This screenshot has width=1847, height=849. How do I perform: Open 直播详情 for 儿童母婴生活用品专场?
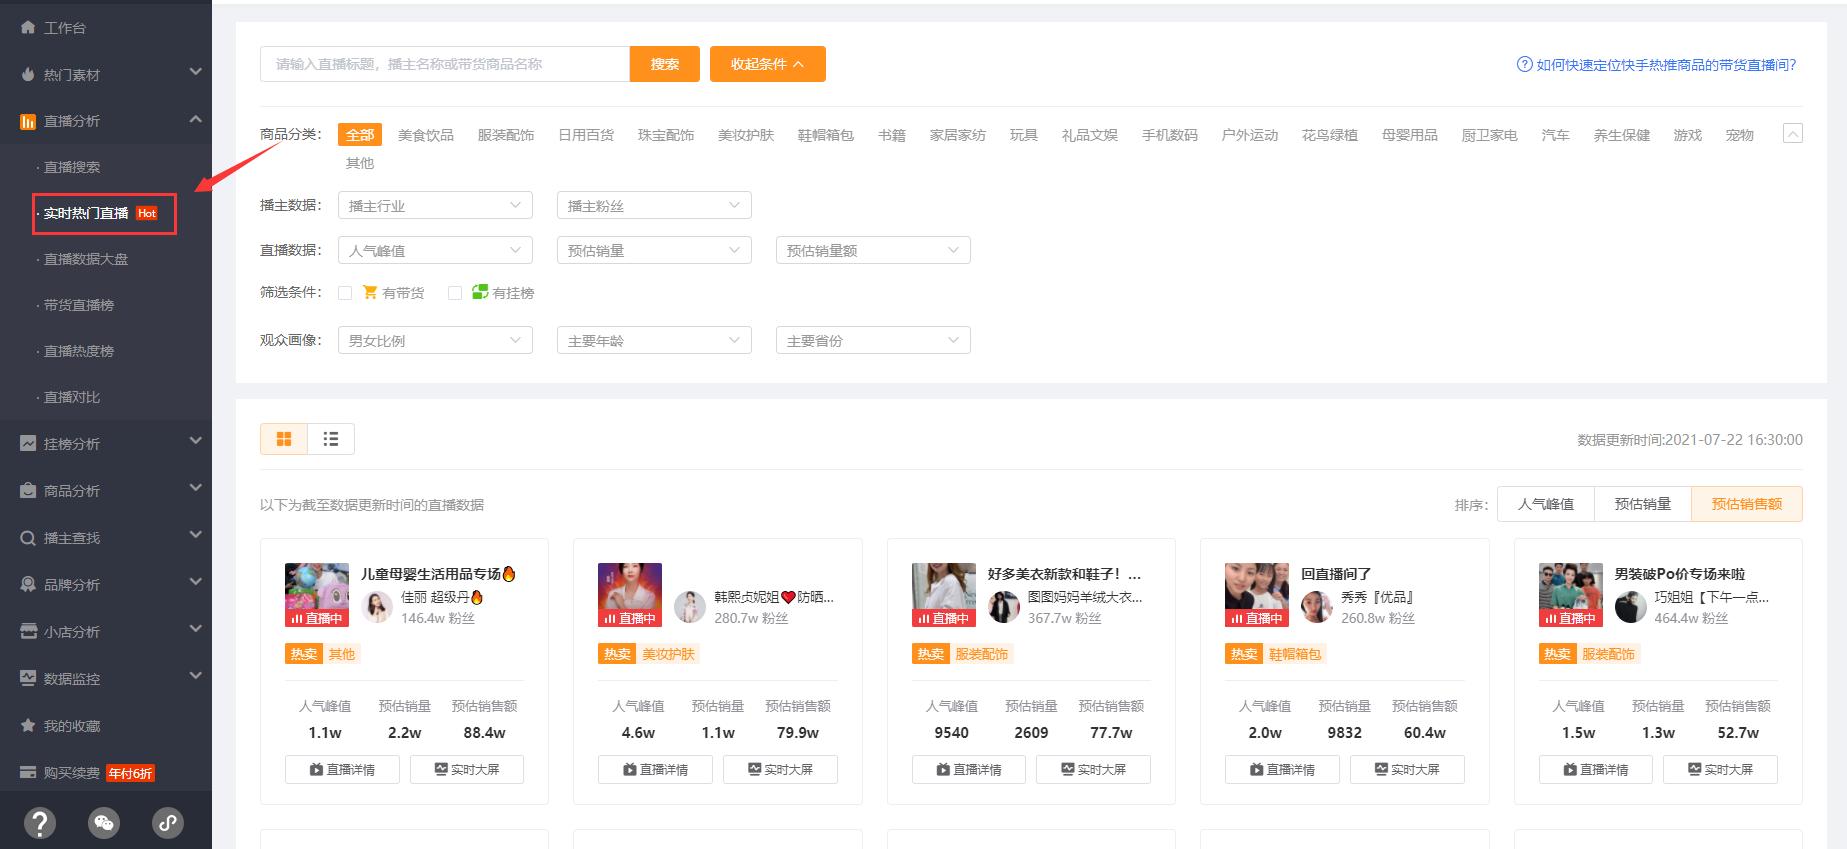(x=342, y=769)
